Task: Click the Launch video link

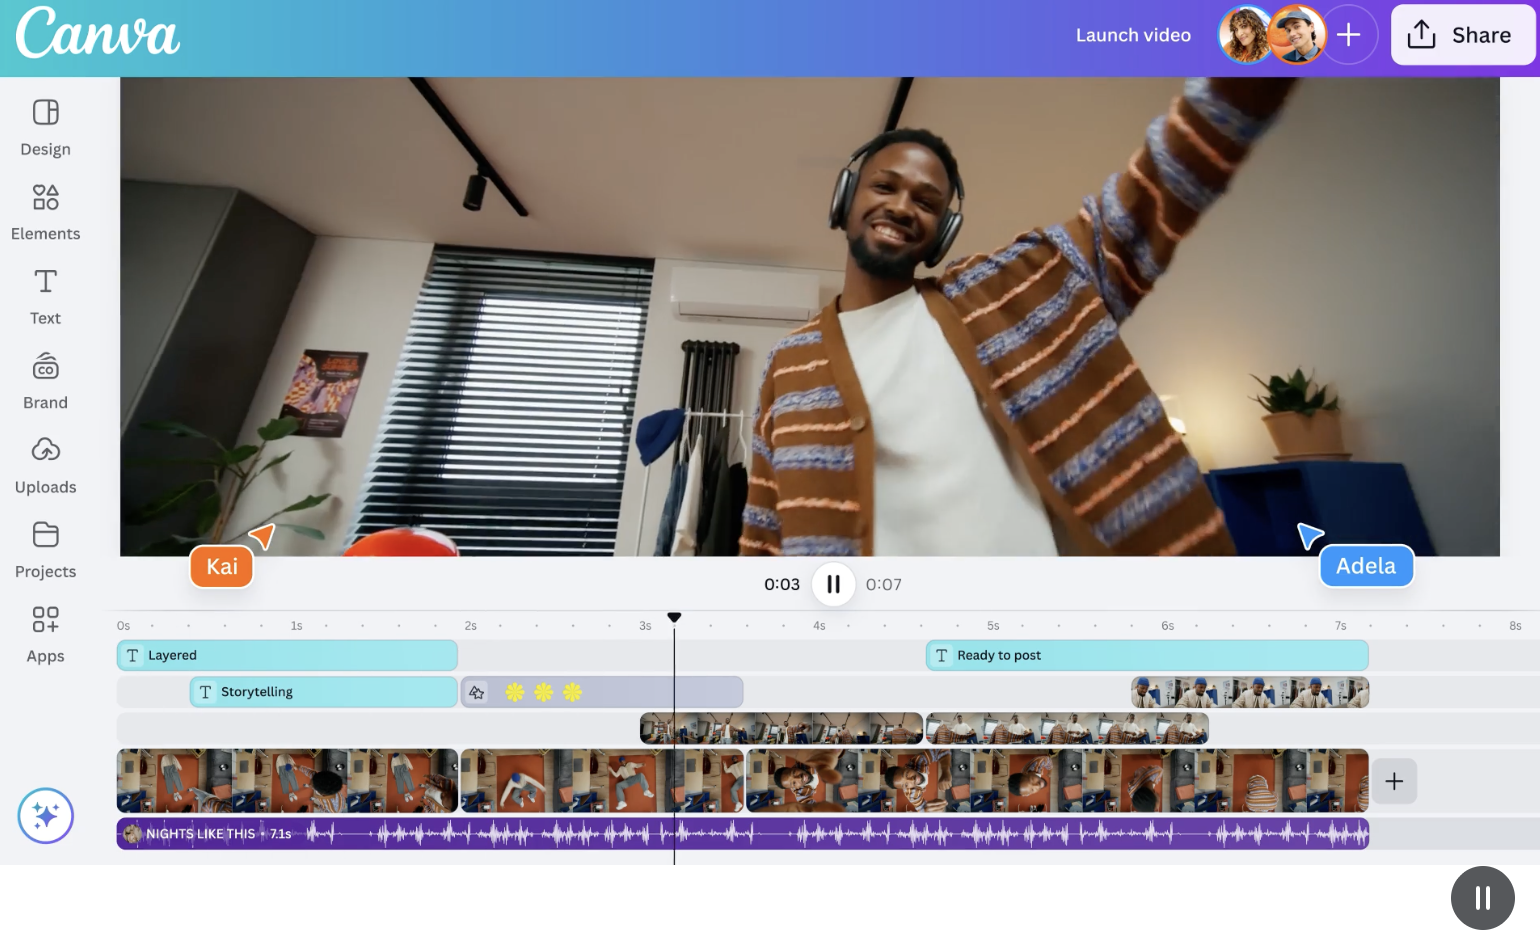Action: (x=1133, y=35)
